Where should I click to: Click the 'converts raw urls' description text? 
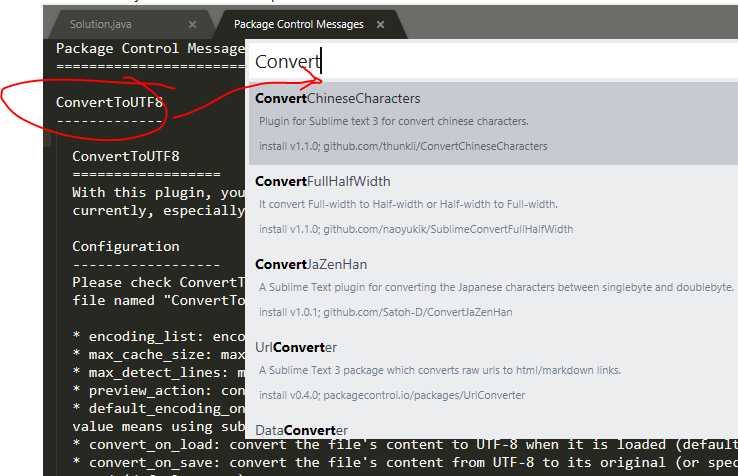pyautogui.click(x=440, y=370)
